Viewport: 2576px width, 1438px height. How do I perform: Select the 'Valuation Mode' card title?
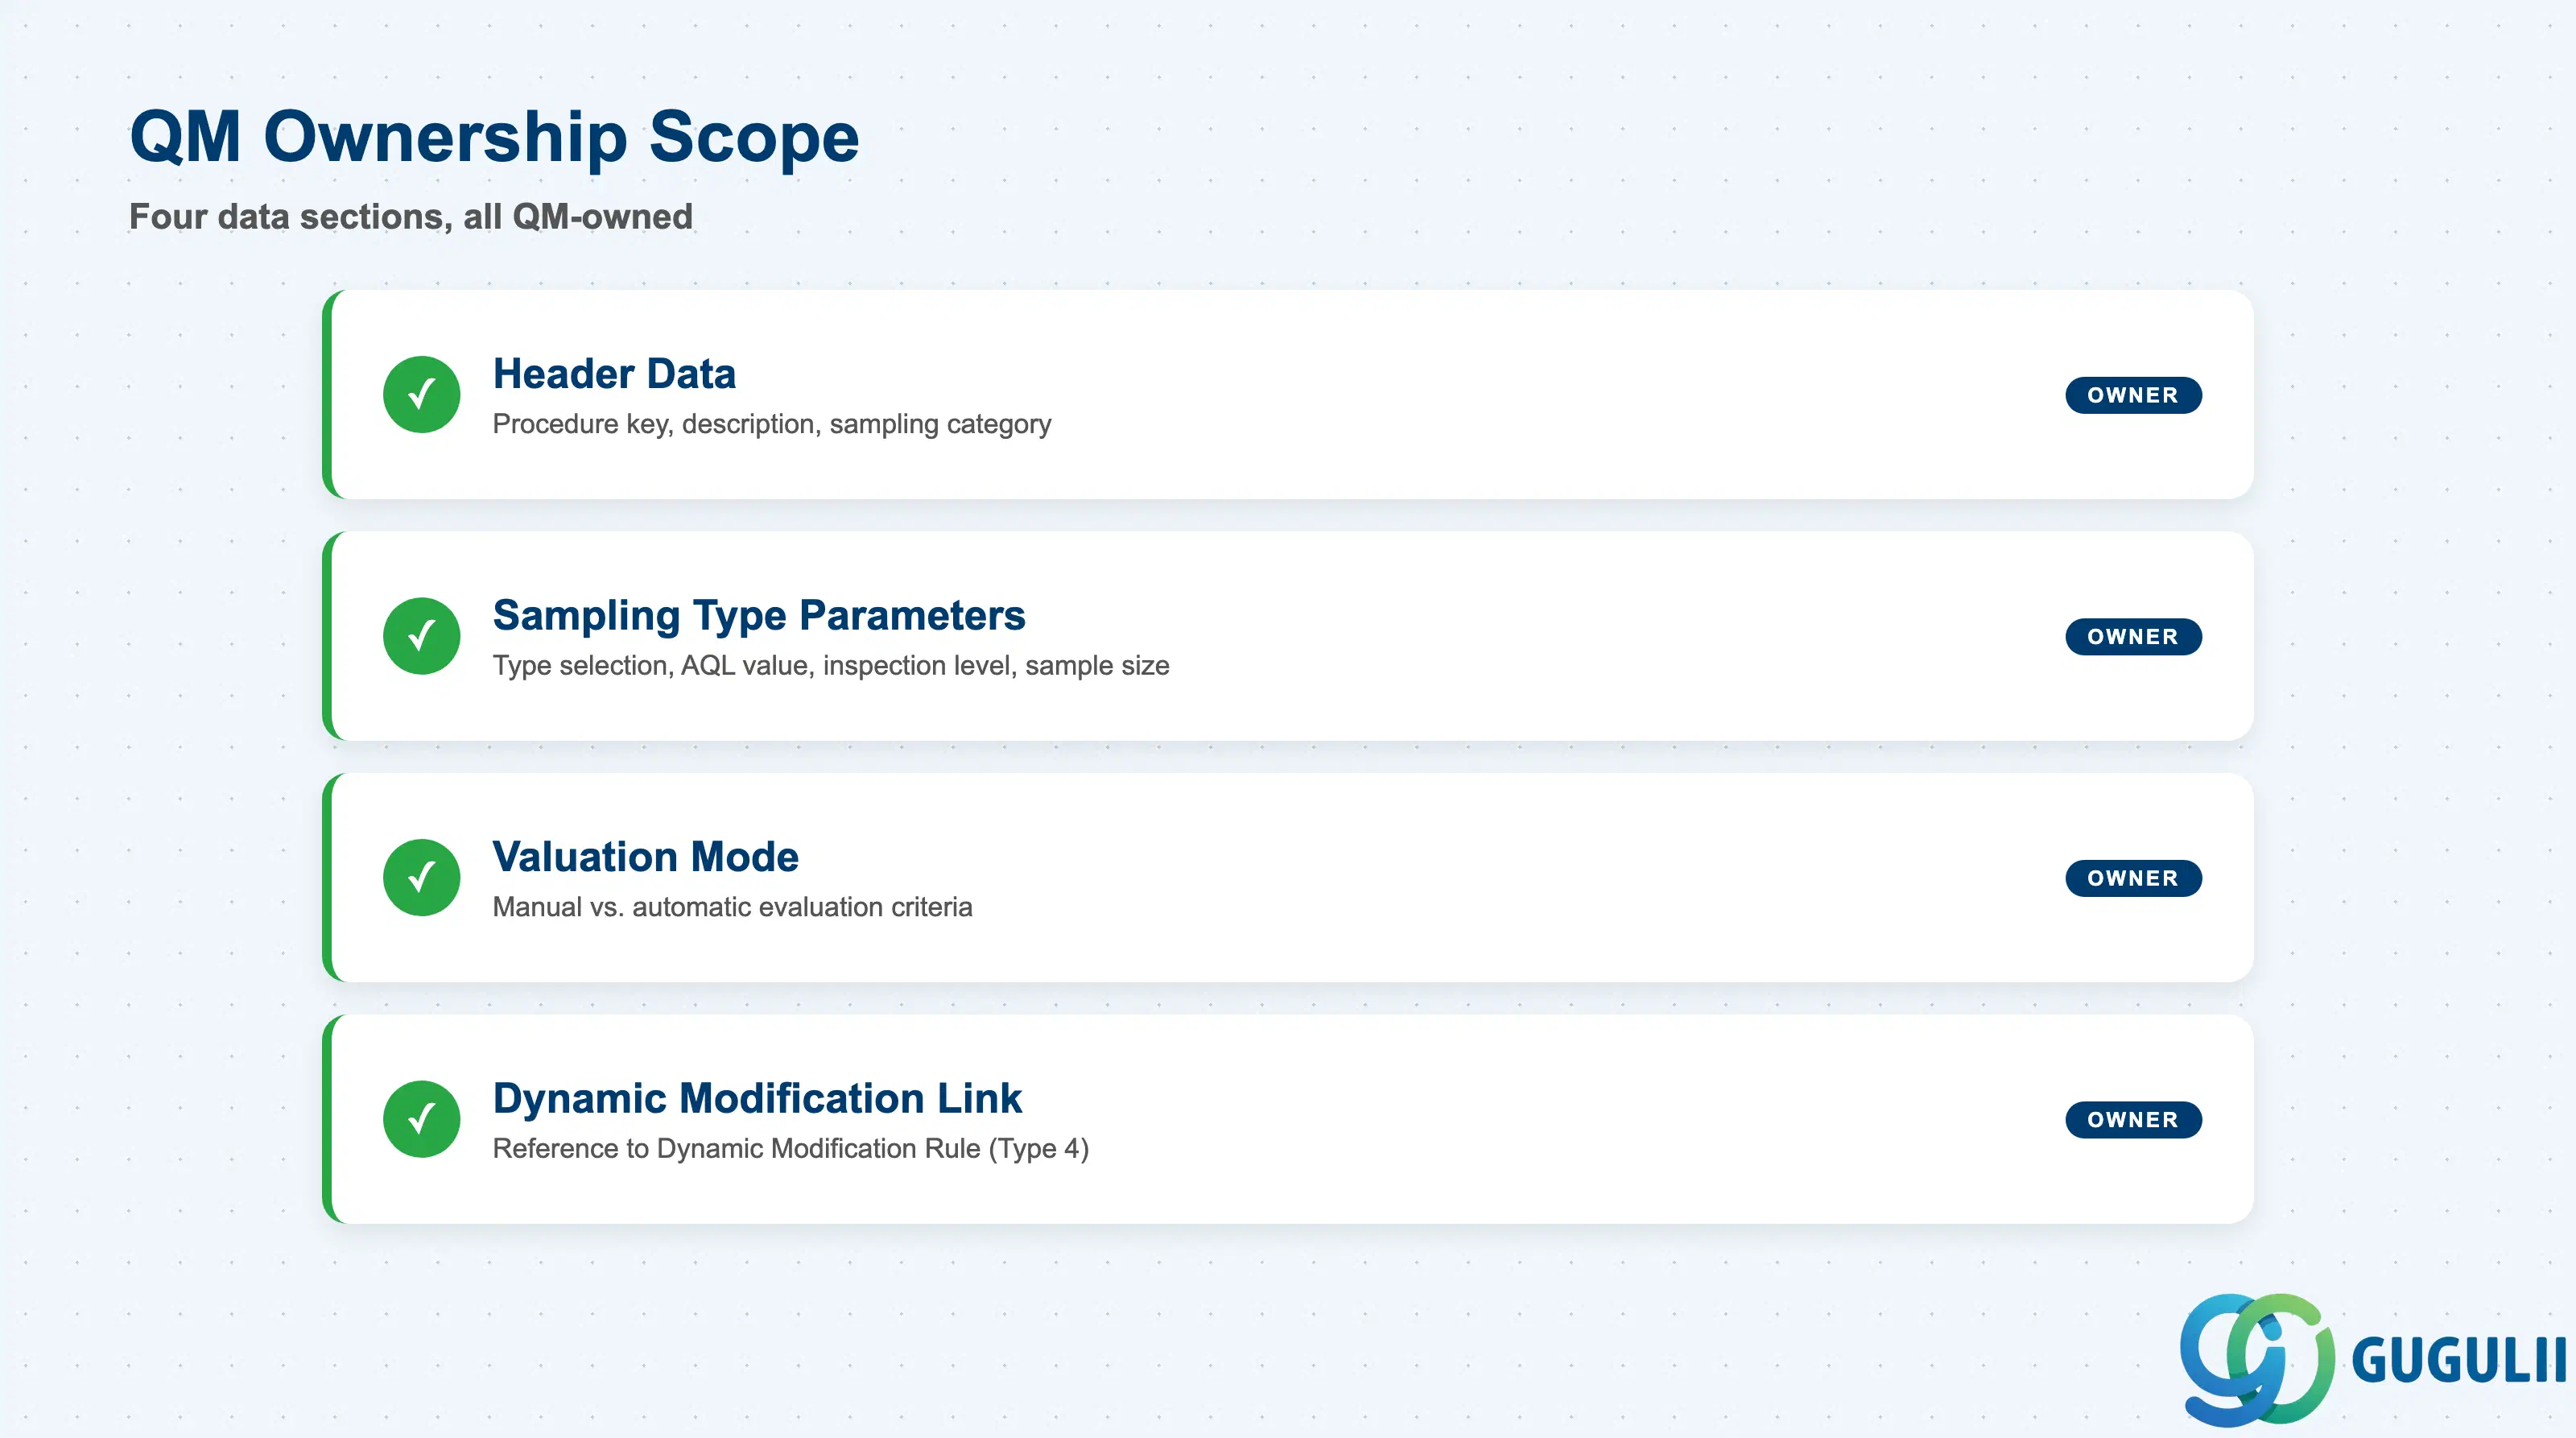point(645,857)
